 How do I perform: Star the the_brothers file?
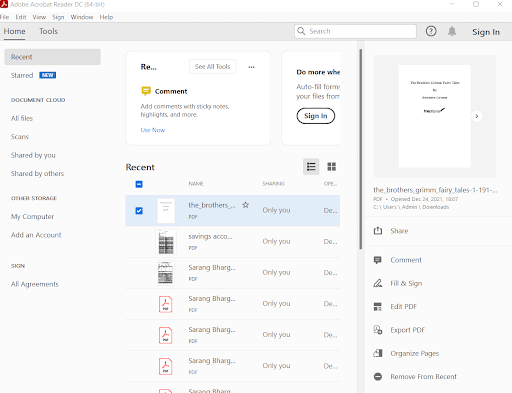pyautogui.click(x=246, y=205)
